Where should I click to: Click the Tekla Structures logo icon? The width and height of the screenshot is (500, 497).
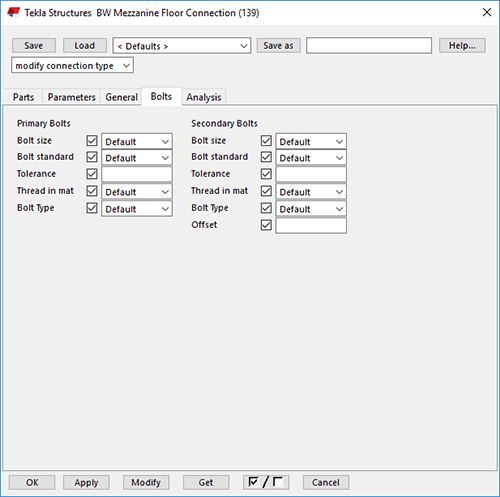tap(14, 13)
